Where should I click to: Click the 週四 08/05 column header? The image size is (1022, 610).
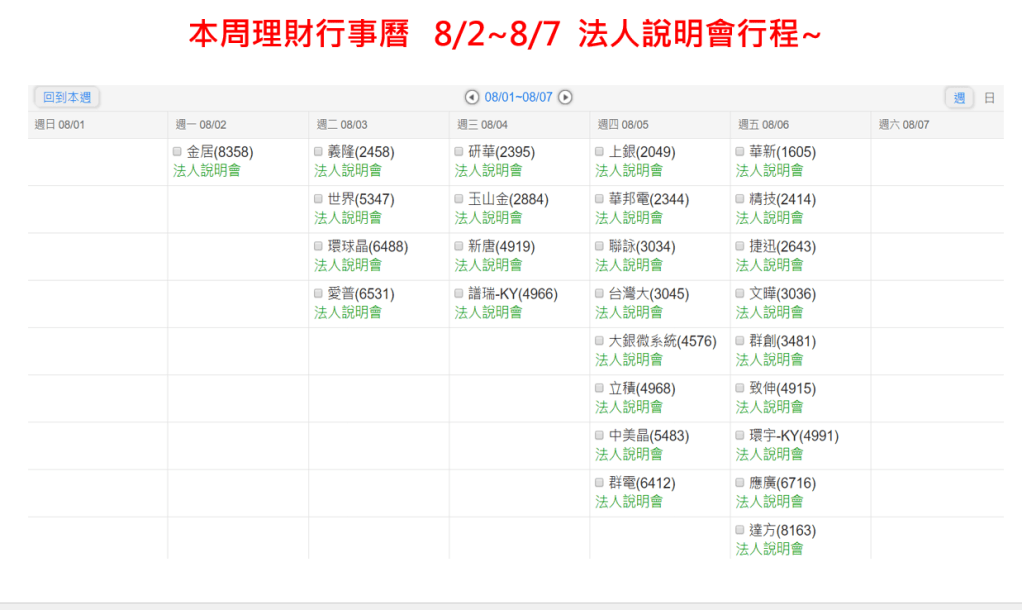(623, 125)
